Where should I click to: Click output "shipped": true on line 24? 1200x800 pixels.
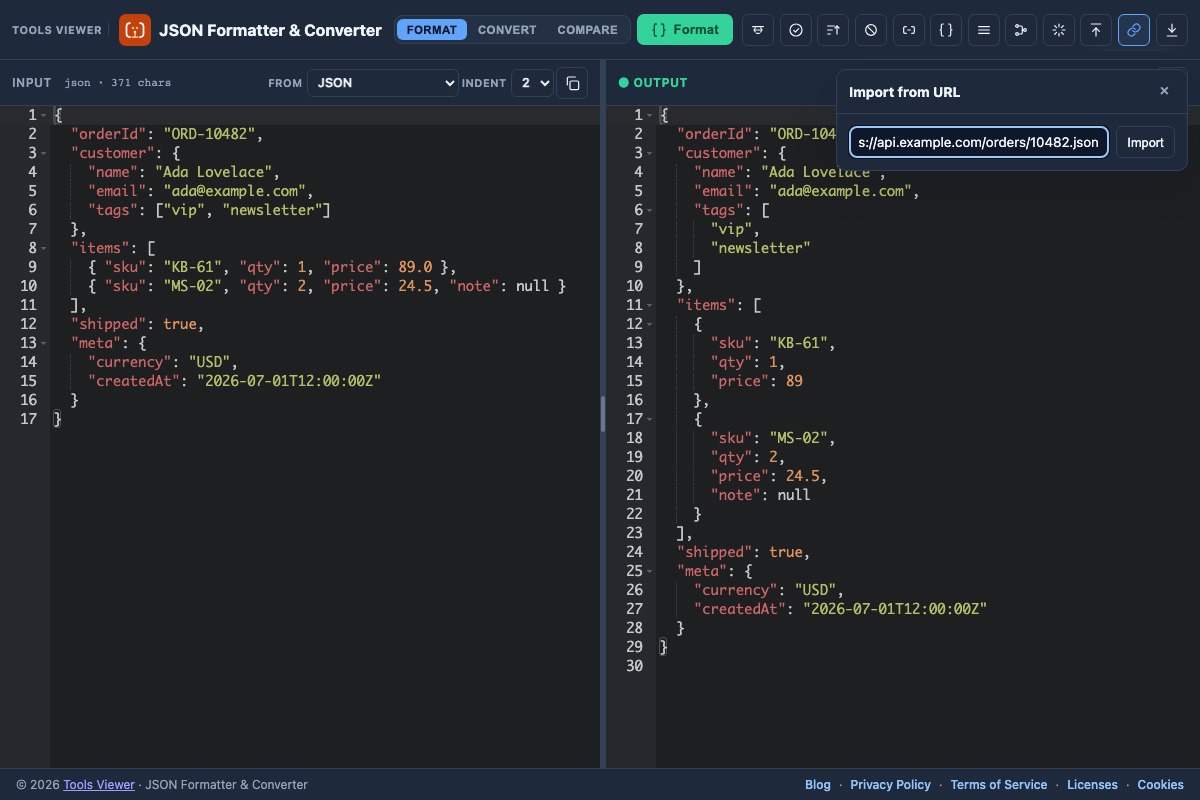(x=743, y=552)
